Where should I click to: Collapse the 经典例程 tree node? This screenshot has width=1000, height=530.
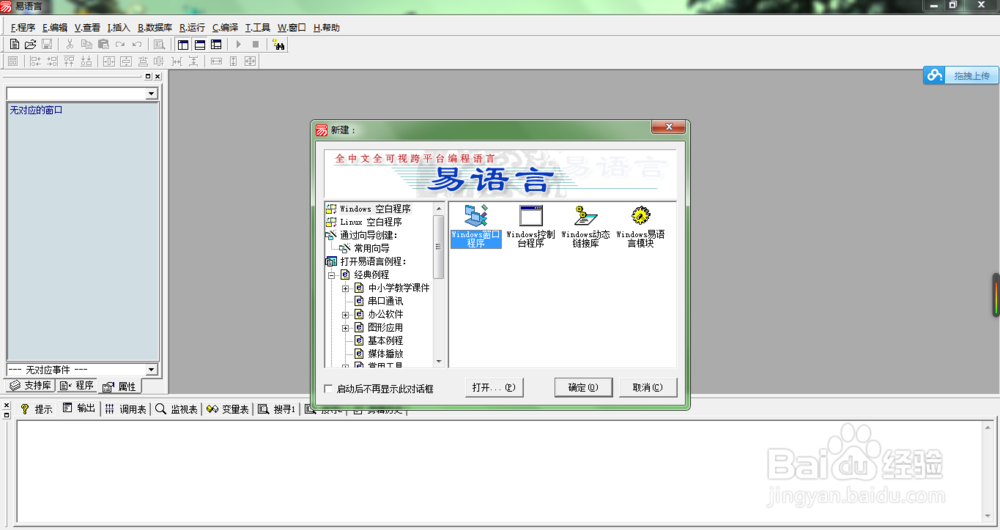332,276
